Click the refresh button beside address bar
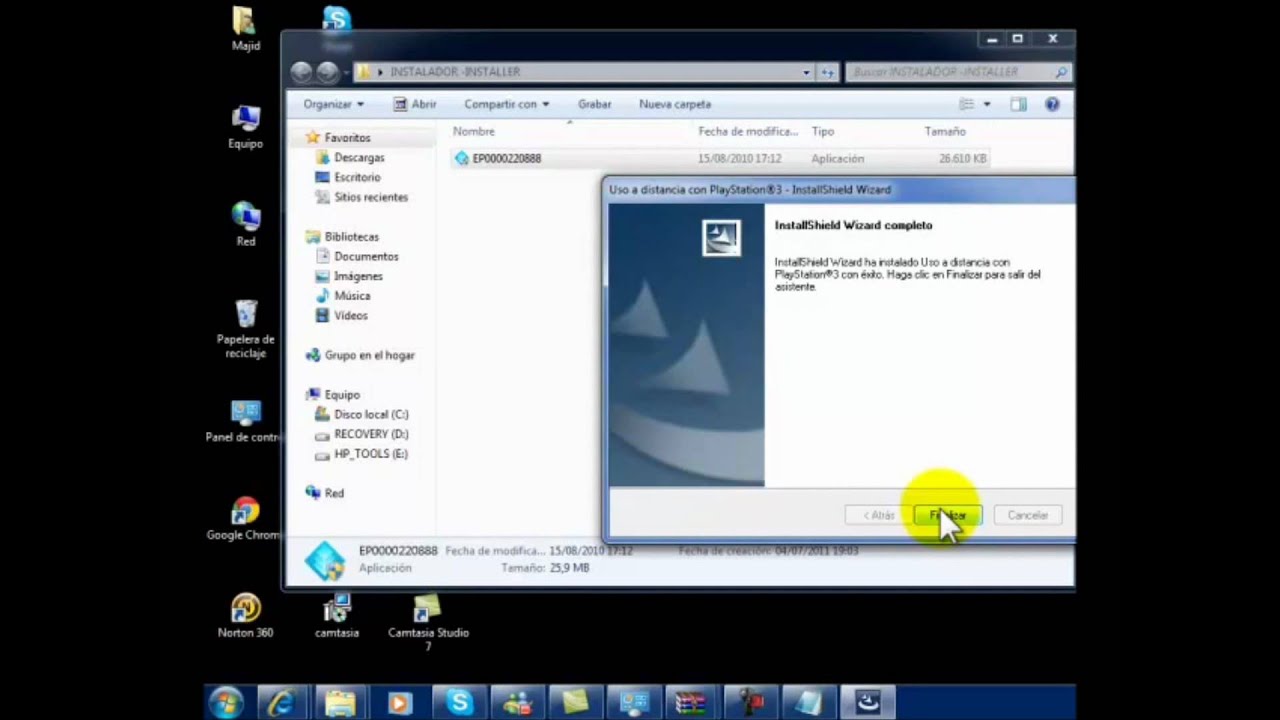The width and height of the screenshot is (1280, 720). pos(828,72)
